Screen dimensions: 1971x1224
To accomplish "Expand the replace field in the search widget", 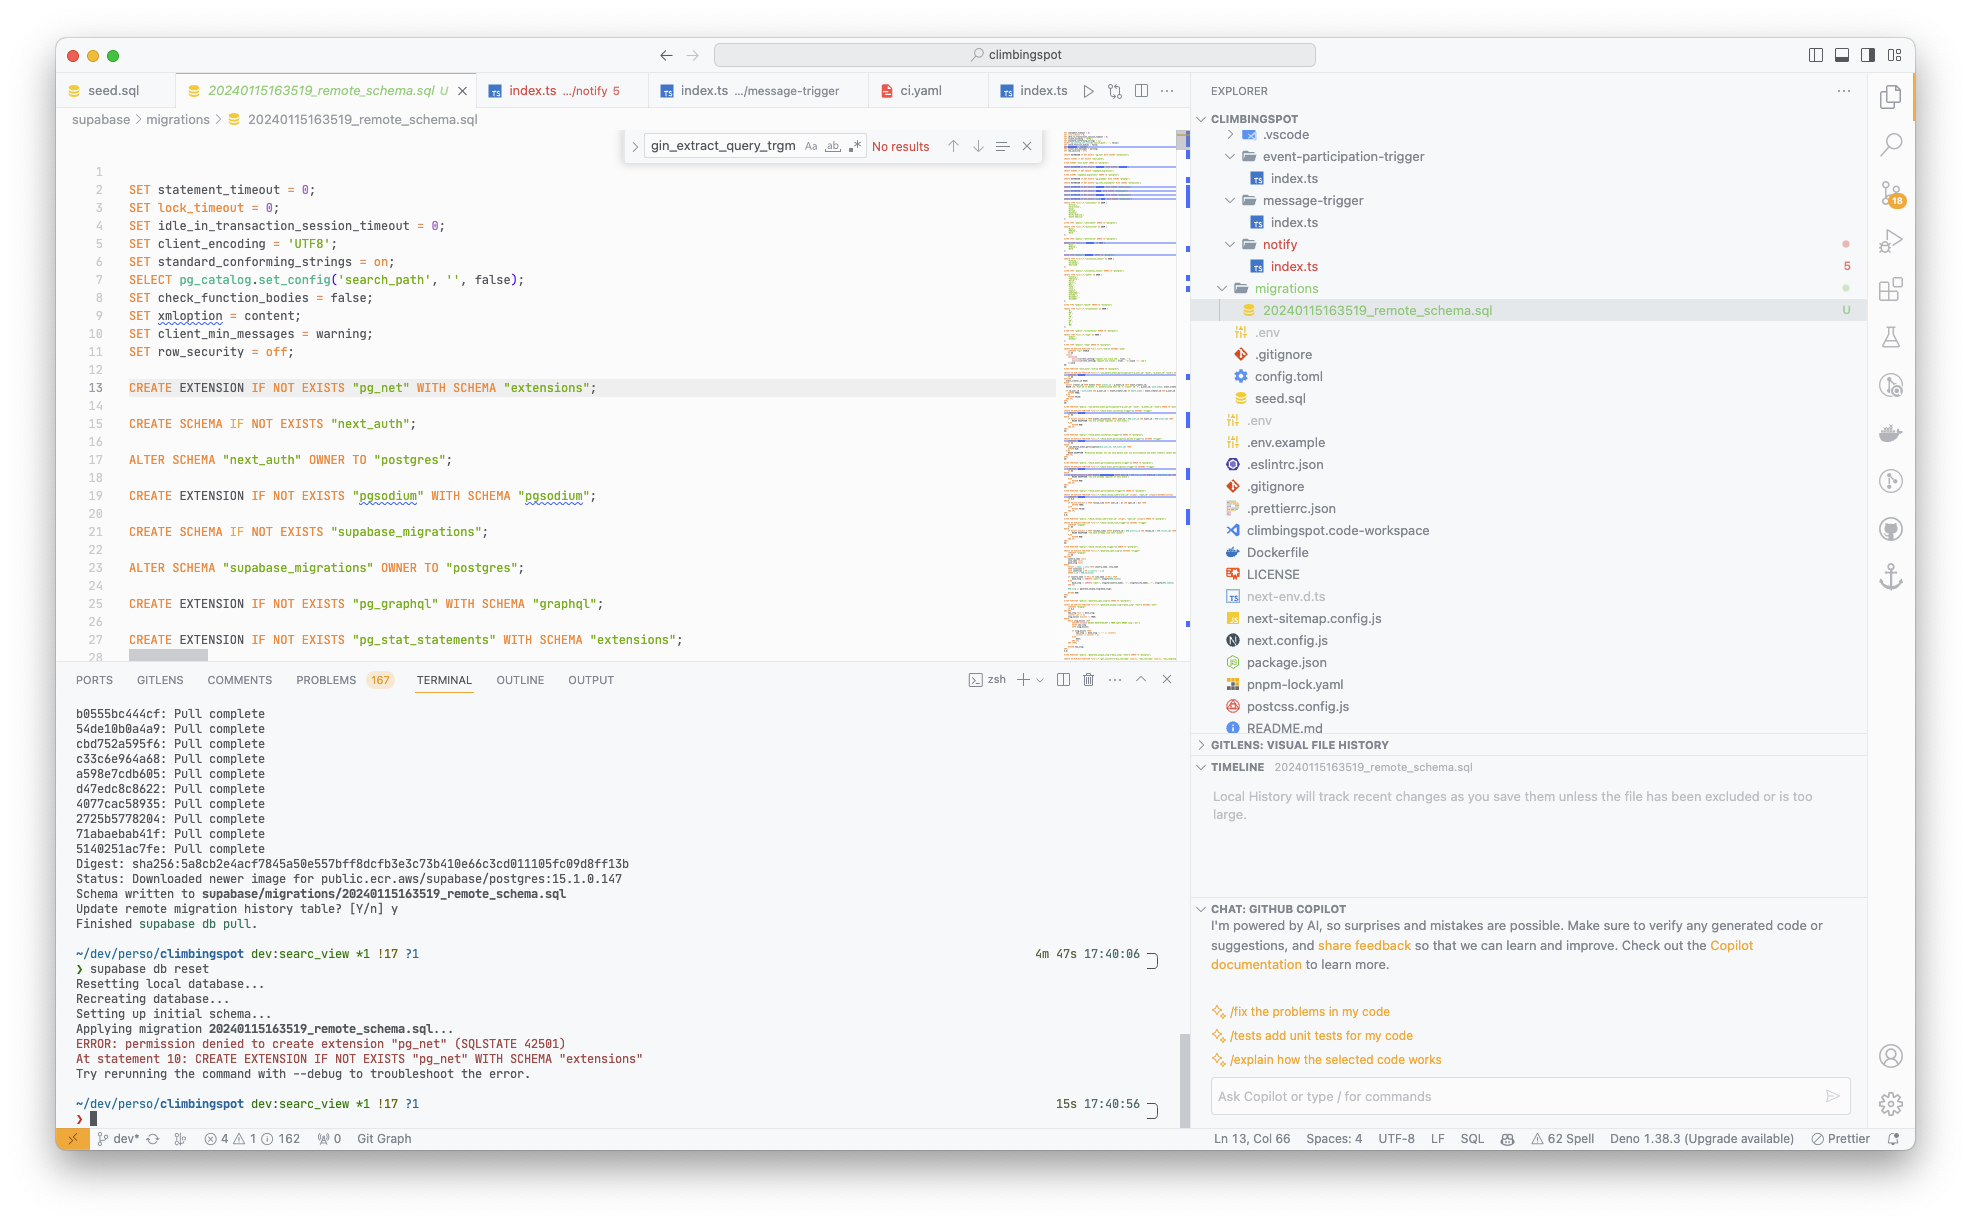I will [636, 146].
